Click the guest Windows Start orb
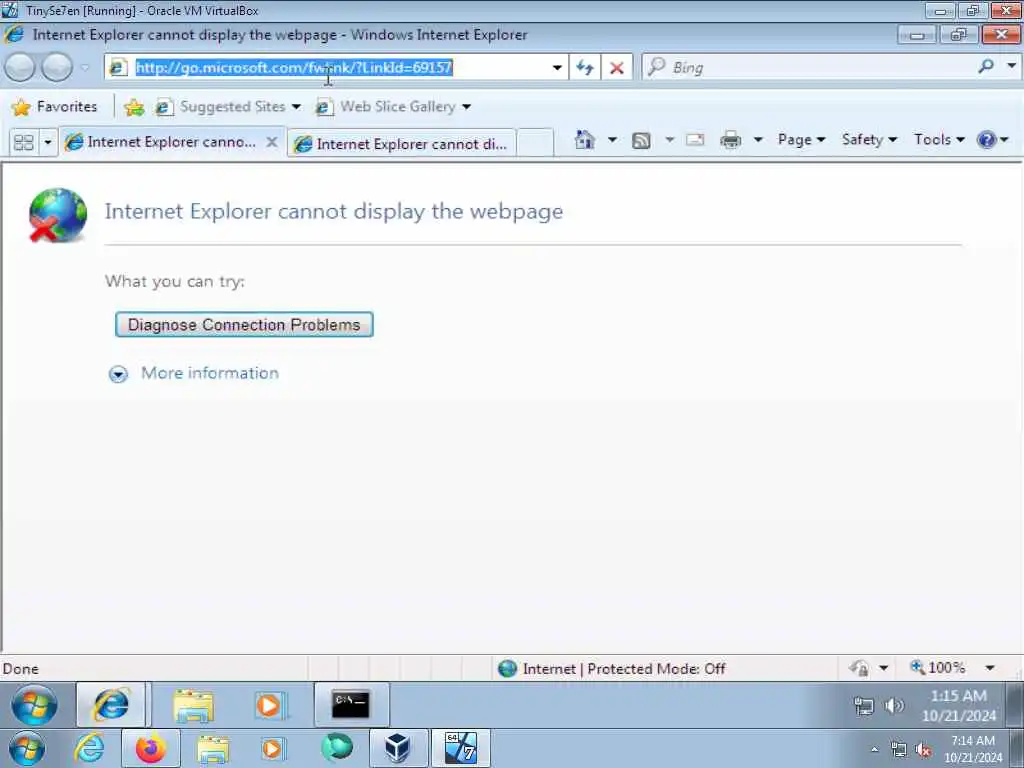1024x768 pixels. tap(34, 705)
